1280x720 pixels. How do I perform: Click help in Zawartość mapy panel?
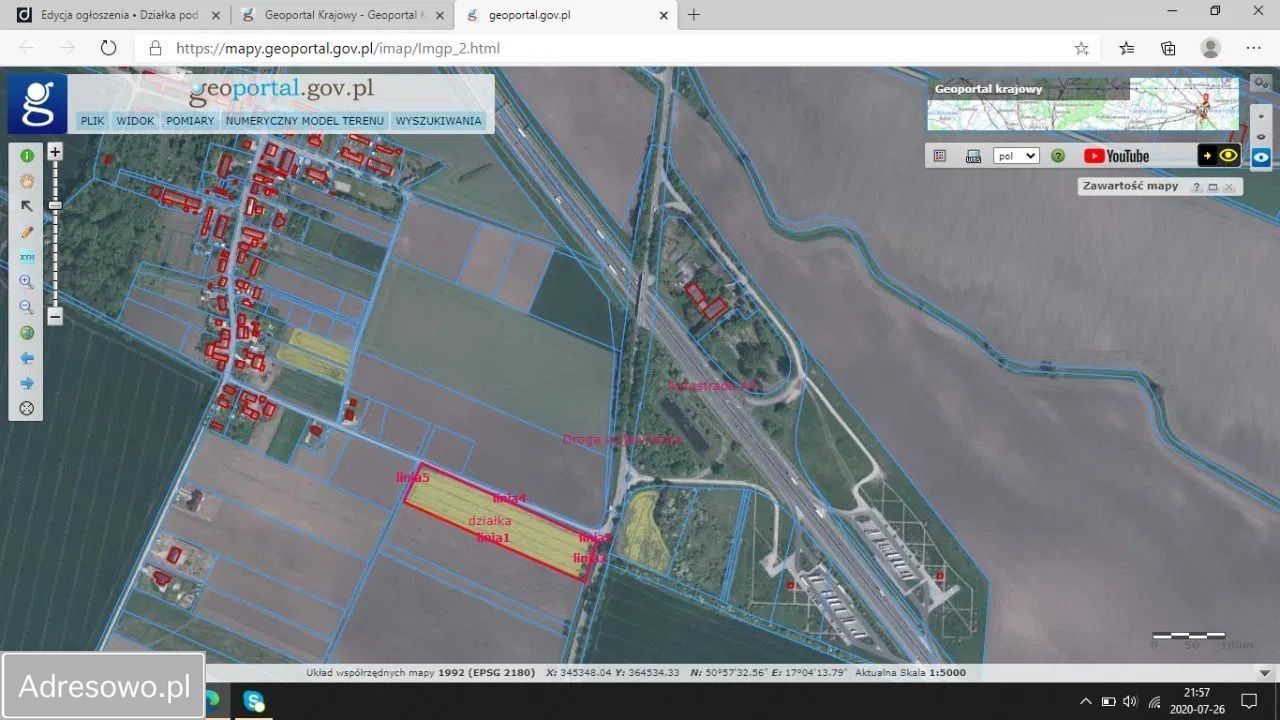tap(1196, 187)
